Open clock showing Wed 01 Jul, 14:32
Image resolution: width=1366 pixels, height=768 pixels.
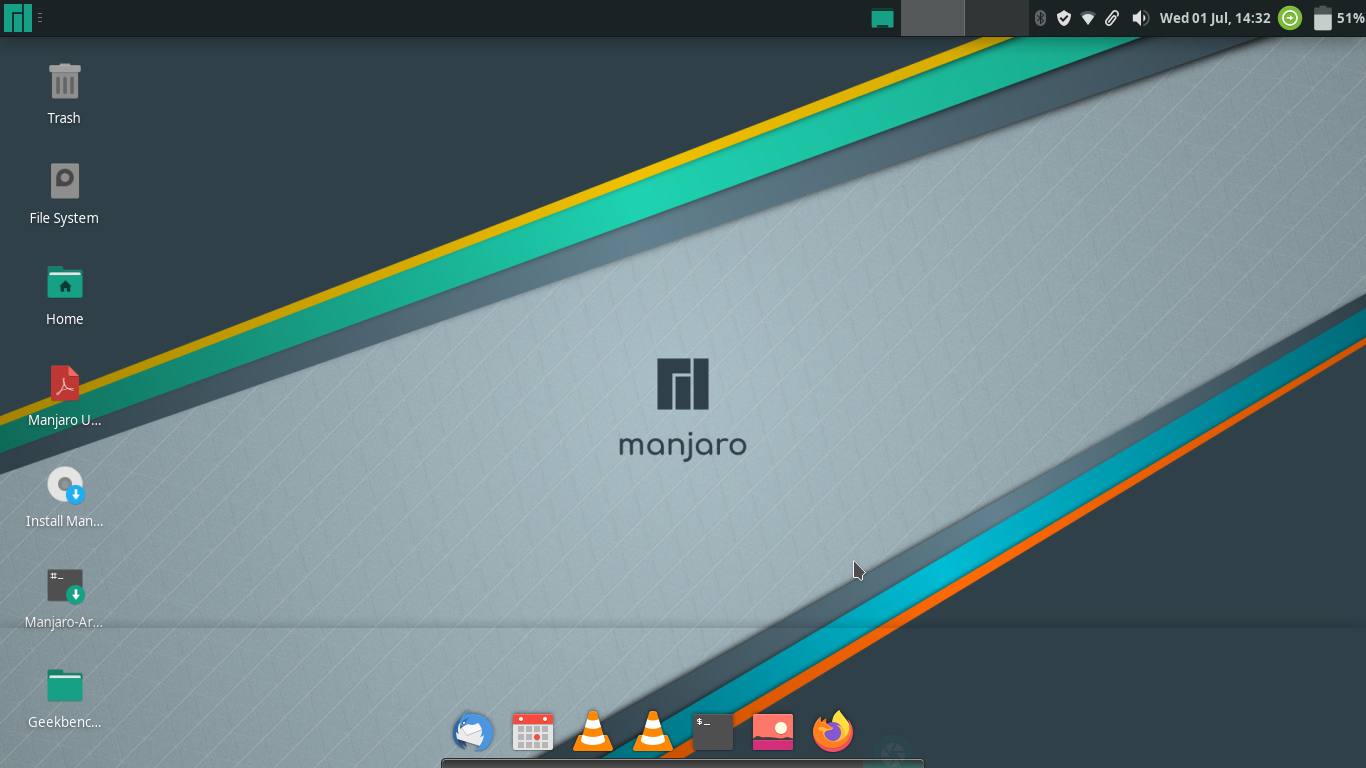click(1215, 18)
